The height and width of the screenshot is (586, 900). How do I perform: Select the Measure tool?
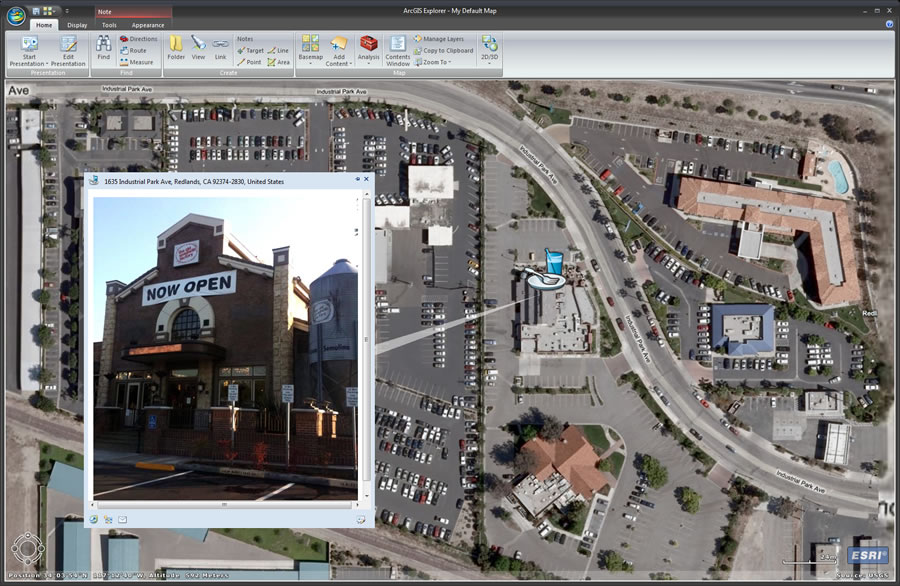(x=137, y=62)
